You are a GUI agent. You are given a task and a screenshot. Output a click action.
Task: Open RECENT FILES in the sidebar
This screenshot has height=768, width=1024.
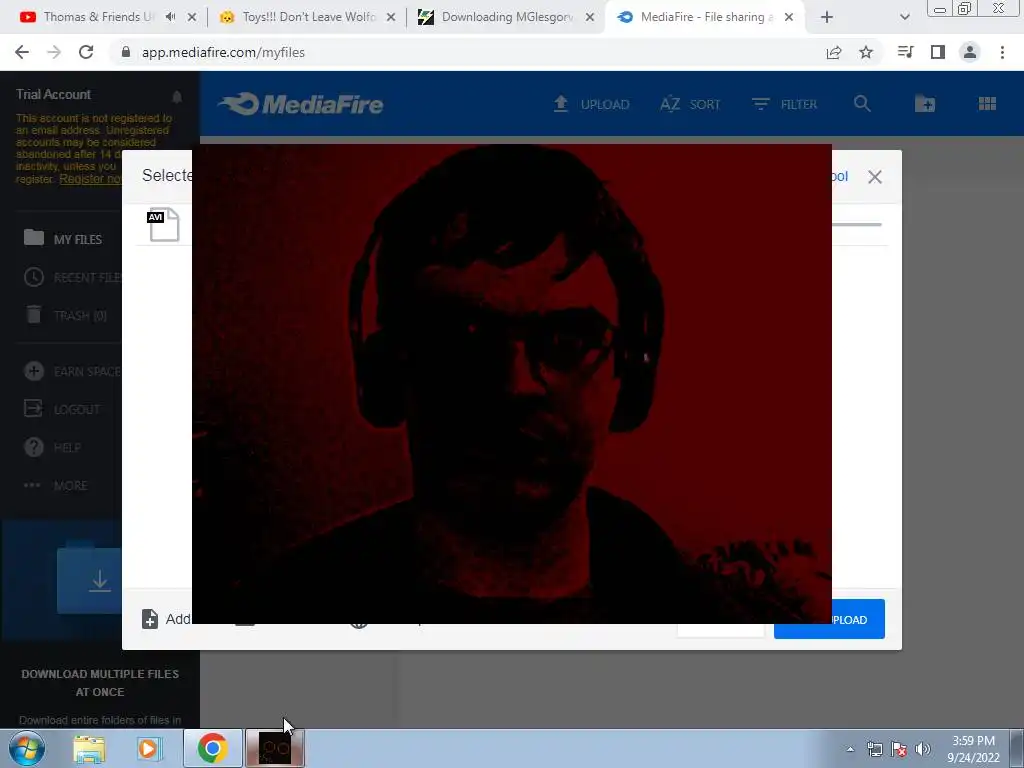tap(72, 277)
